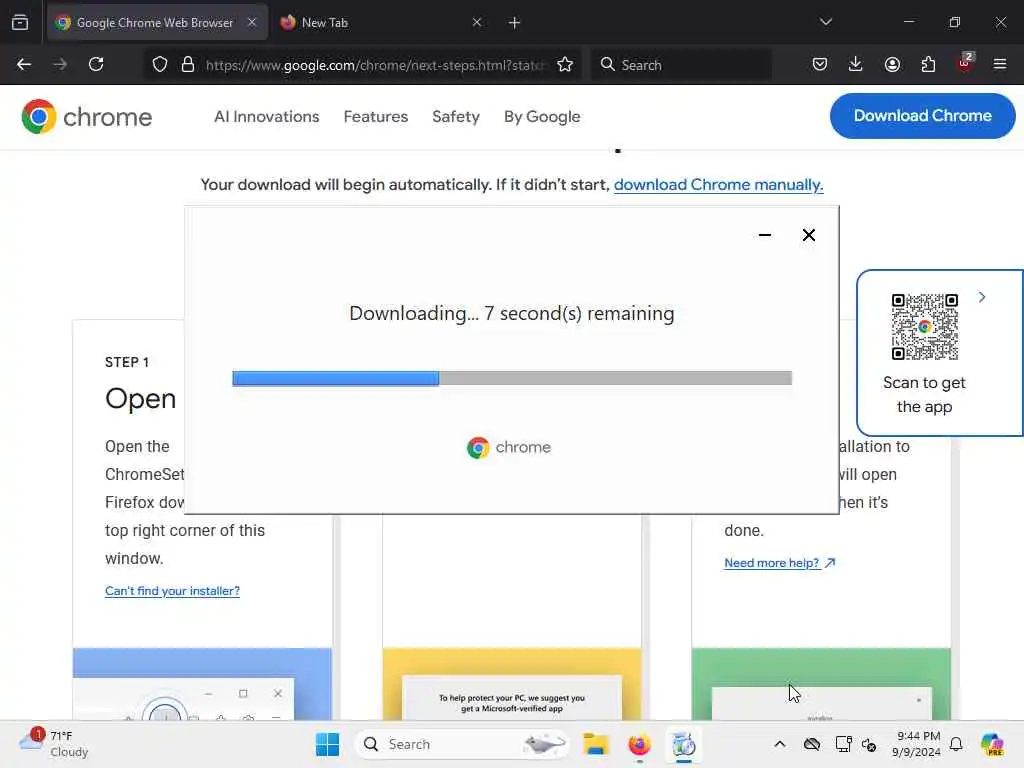The width and height of the screenshot is (1024, 768).
Task: Click the yellow Microsoft-verified app illustration
Action: tap(512, 684)
